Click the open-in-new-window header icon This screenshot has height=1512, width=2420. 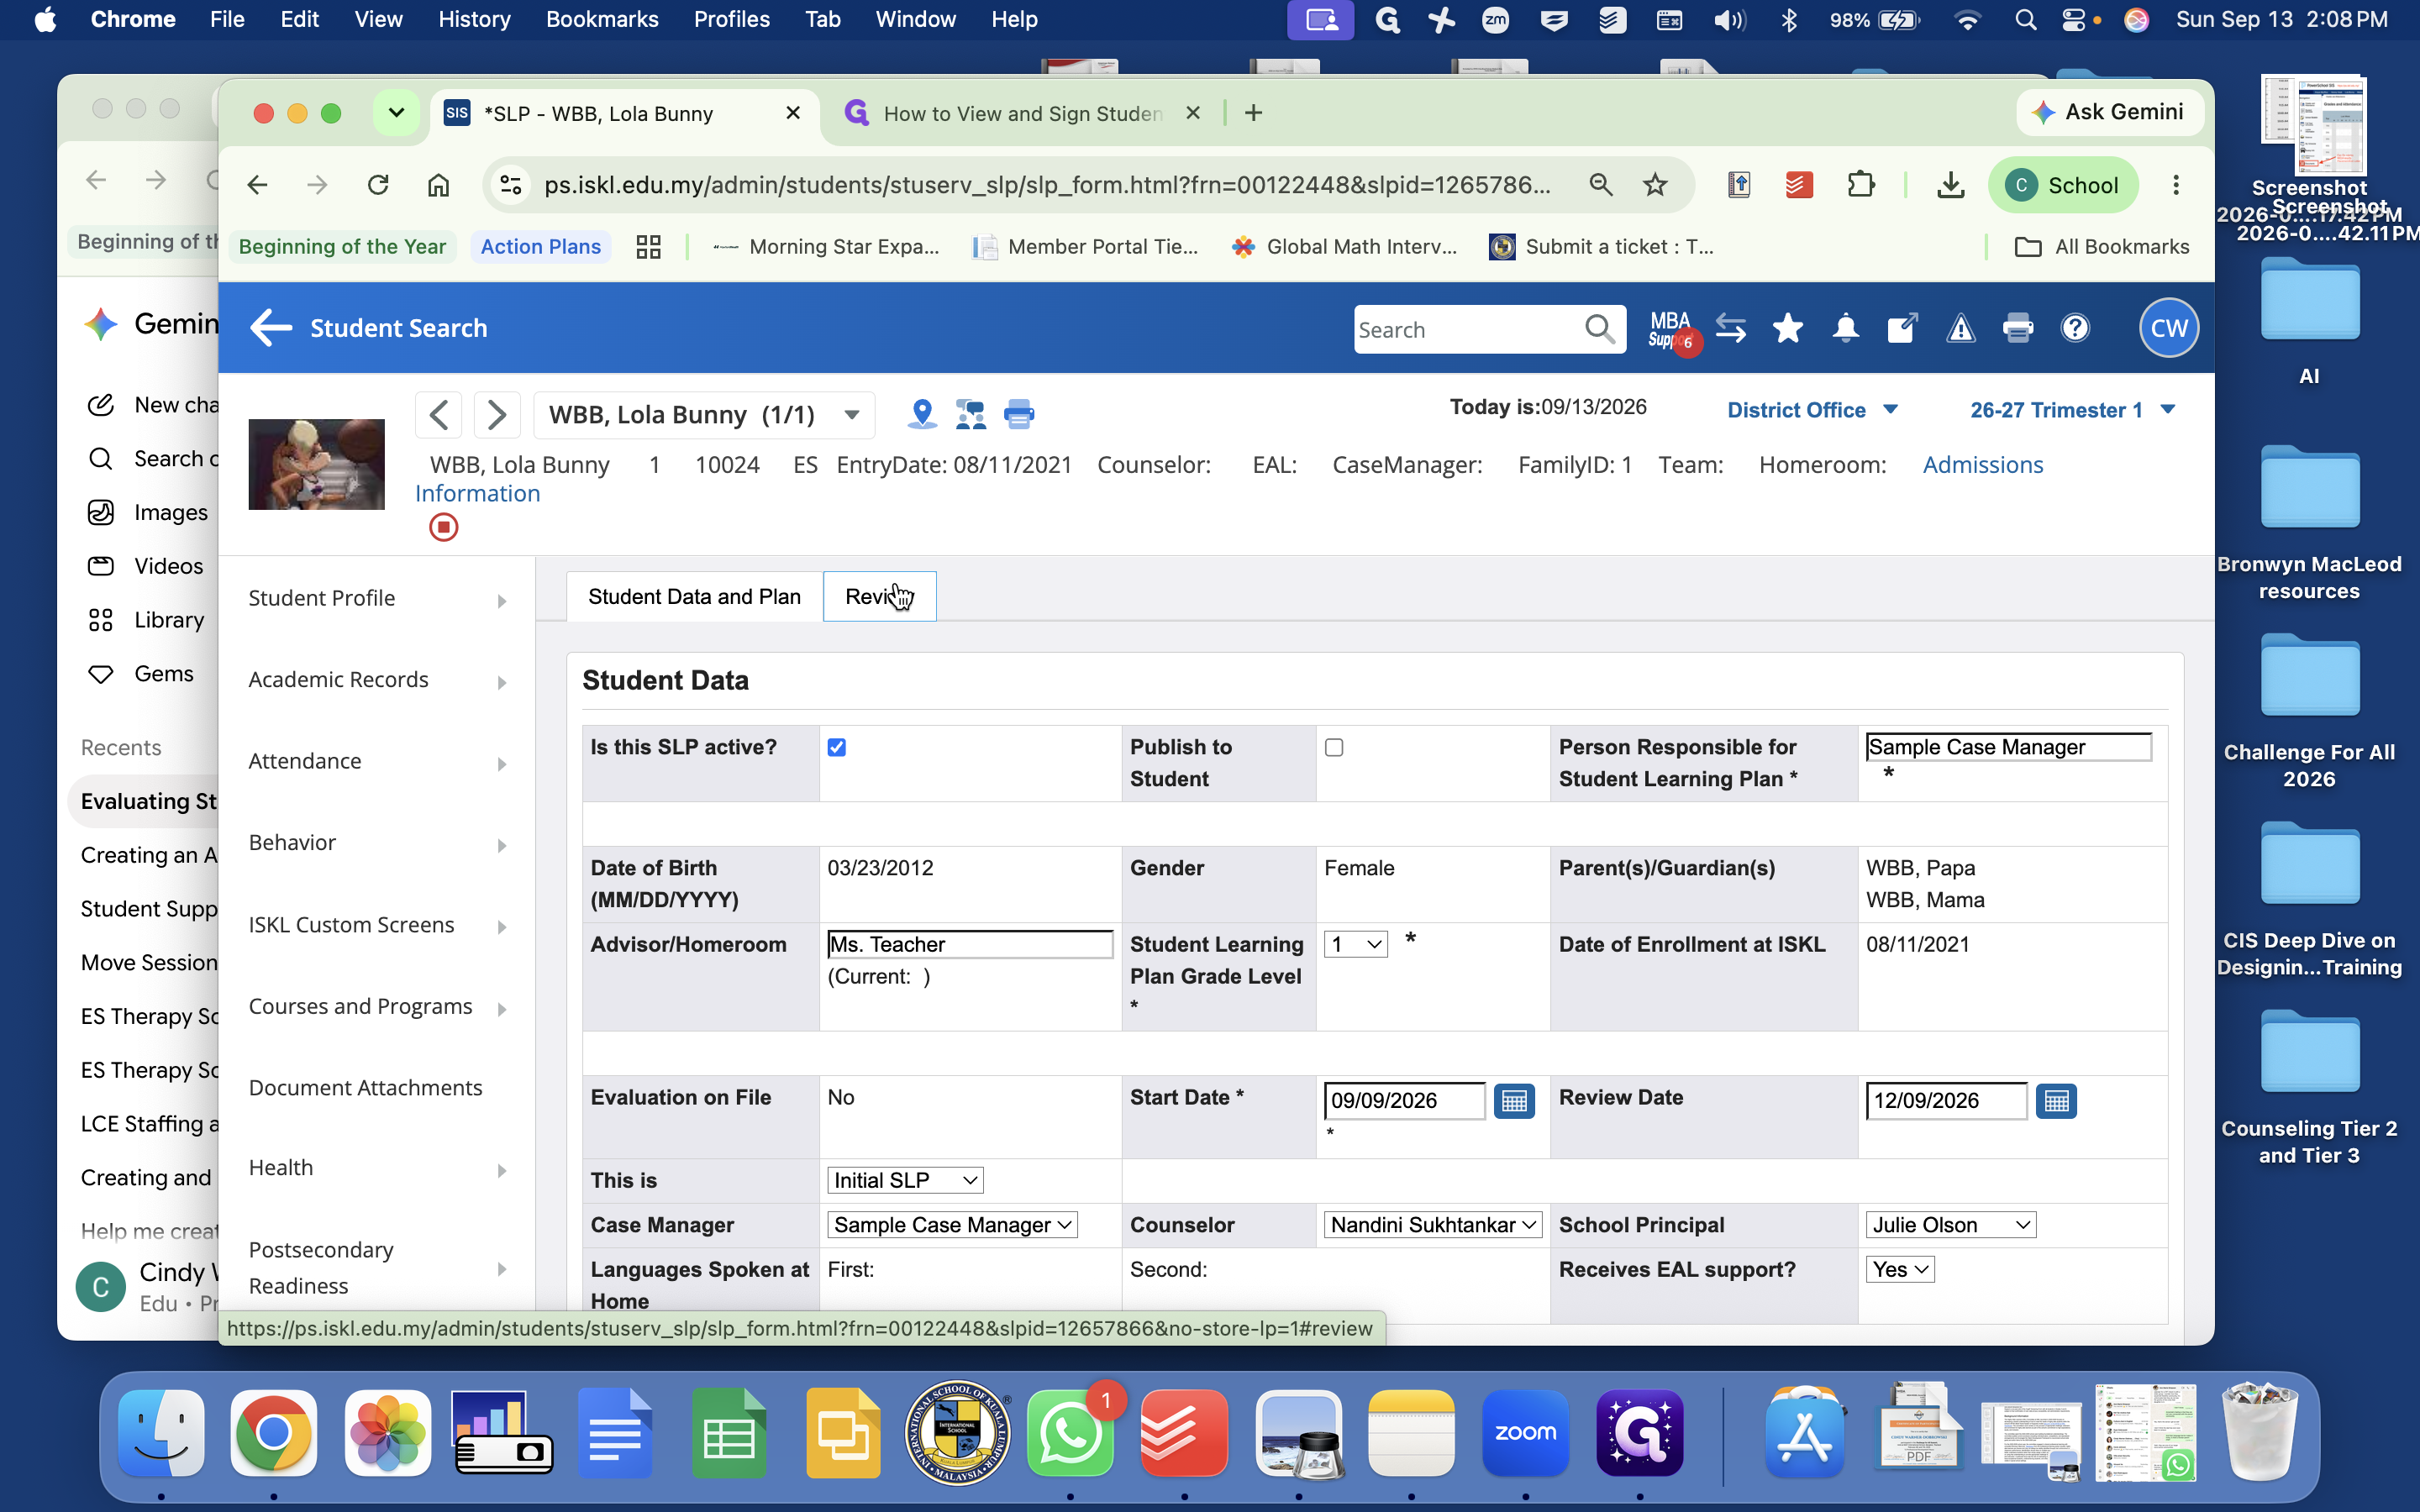click(x=1902, y=328)
